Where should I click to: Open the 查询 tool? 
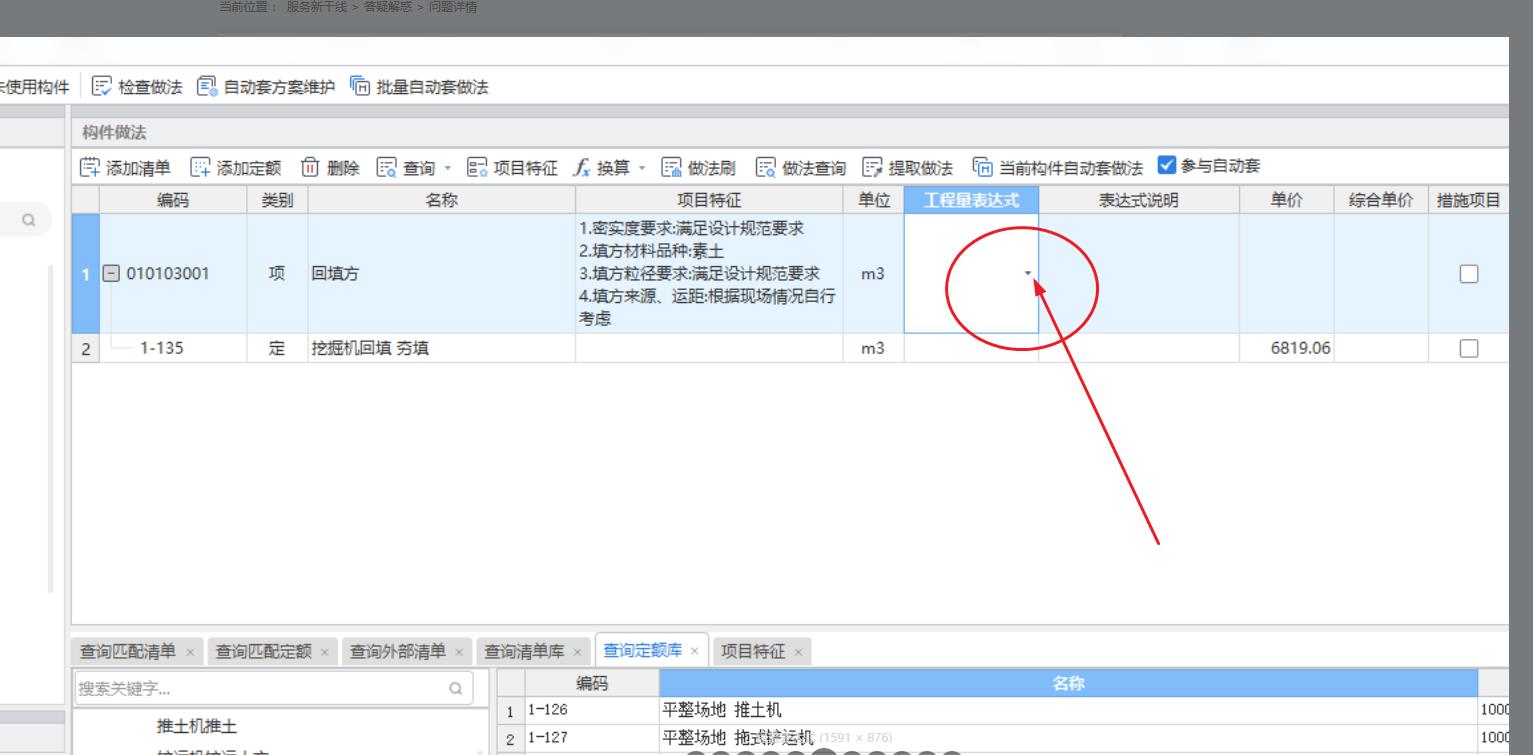(405, 167)
